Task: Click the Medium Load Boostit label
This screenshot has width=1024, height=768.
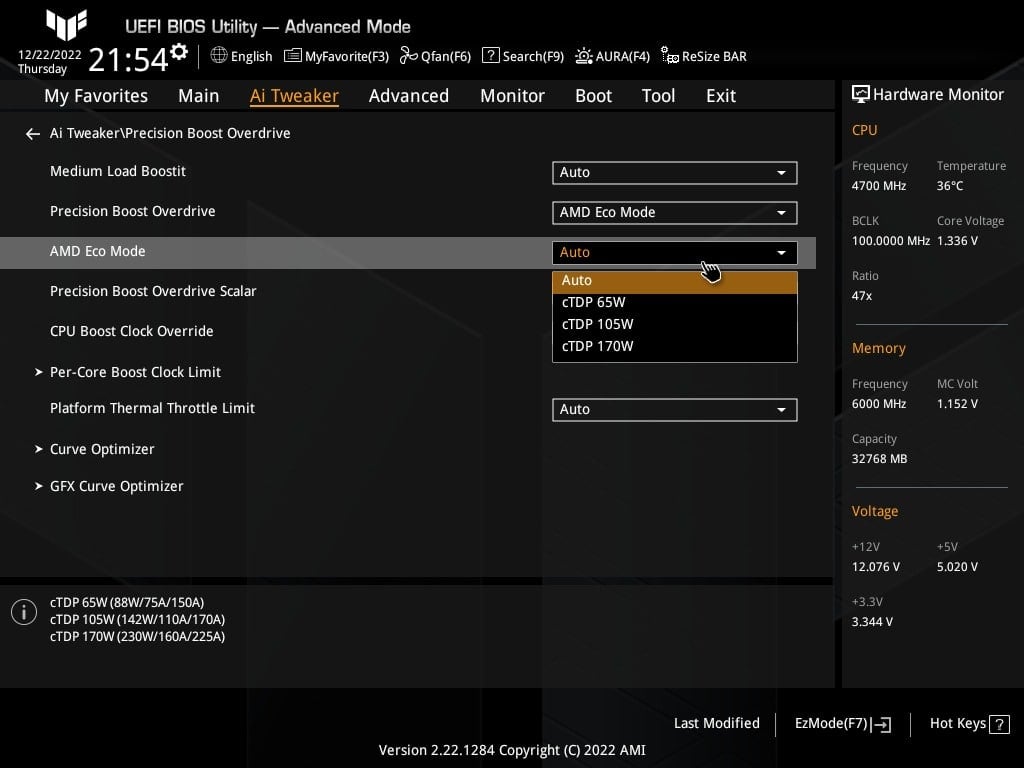Action: coord(118,171)
